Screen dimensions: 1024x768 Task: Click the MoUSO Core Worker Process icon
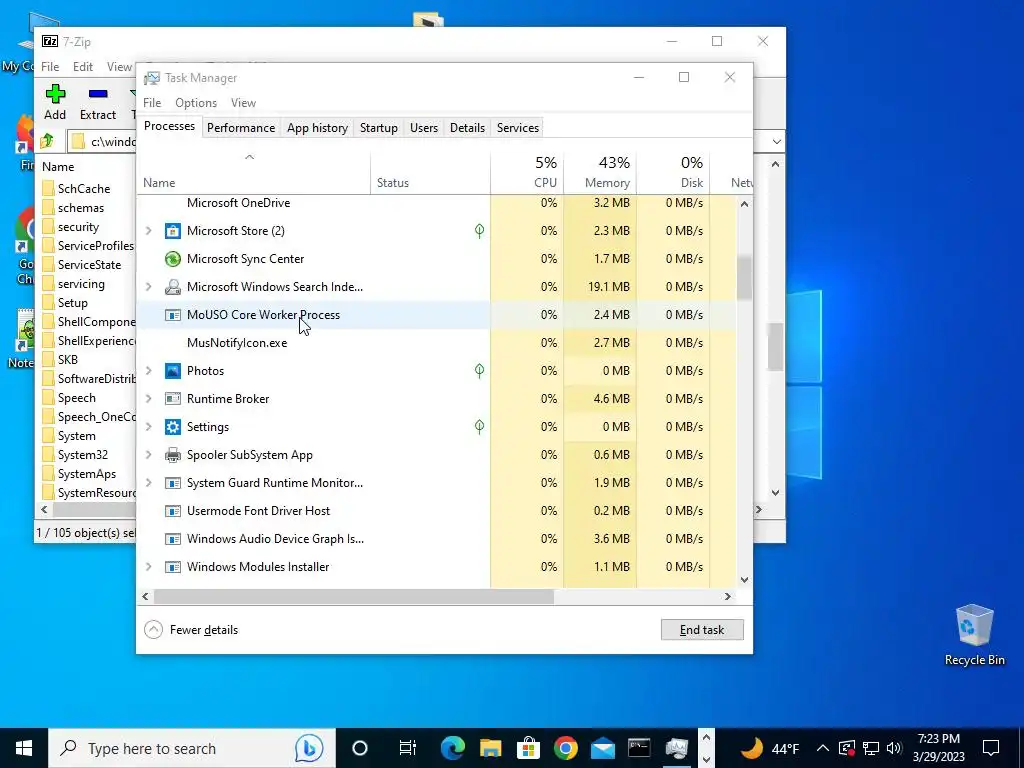[x=172, y=315]
